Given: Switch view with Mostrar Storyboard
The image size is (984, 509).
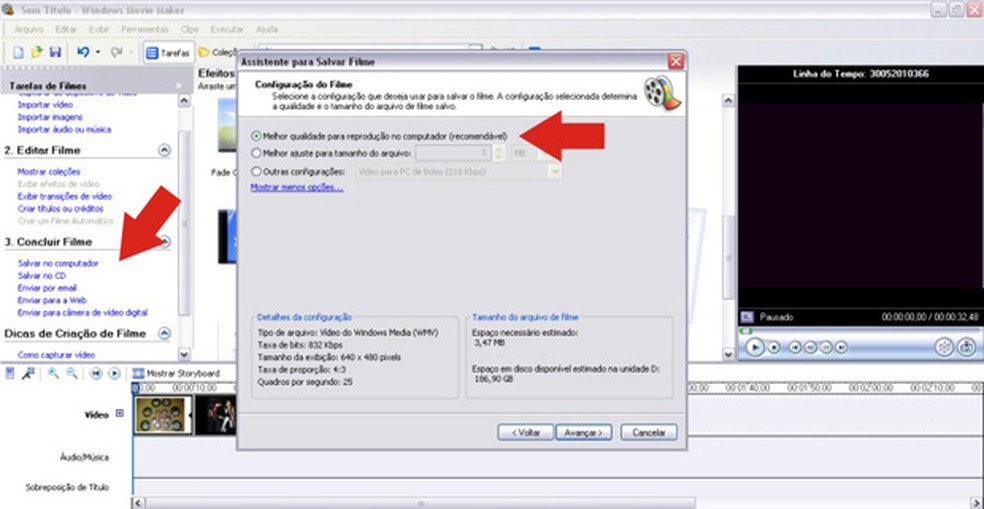Looking at the screenshot, I should click(x=176, y=373).
